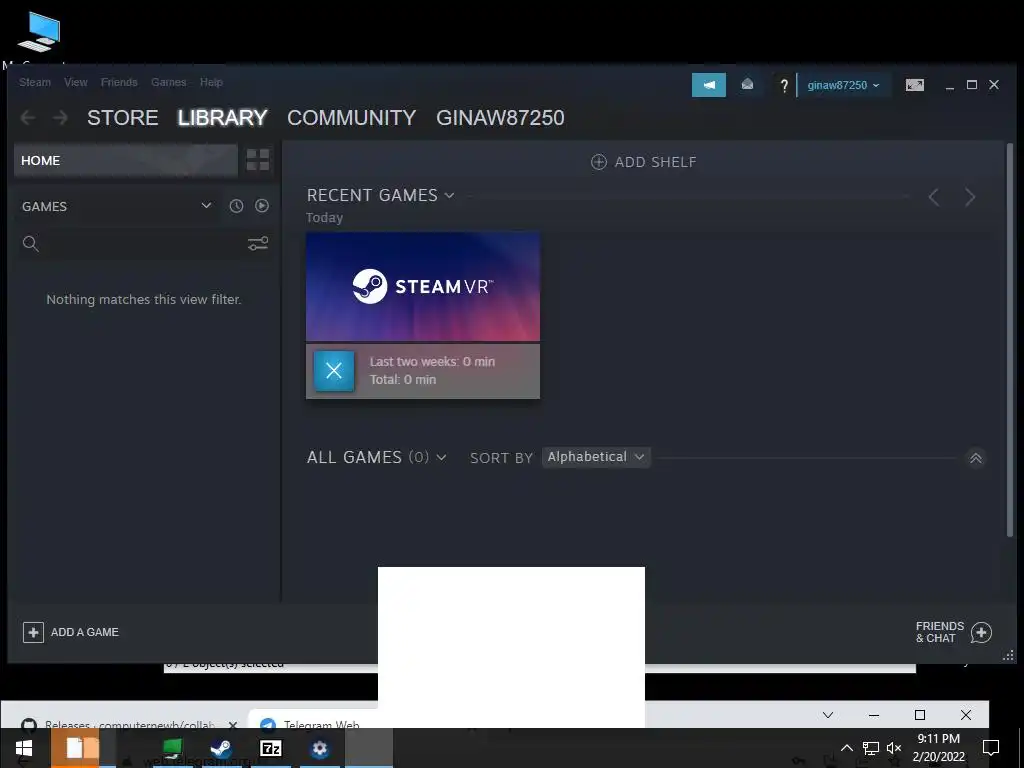The image size is (1024, 768).
Task: Open the Windows notification center
Action: pyautogui.click(x=991, y=748)
